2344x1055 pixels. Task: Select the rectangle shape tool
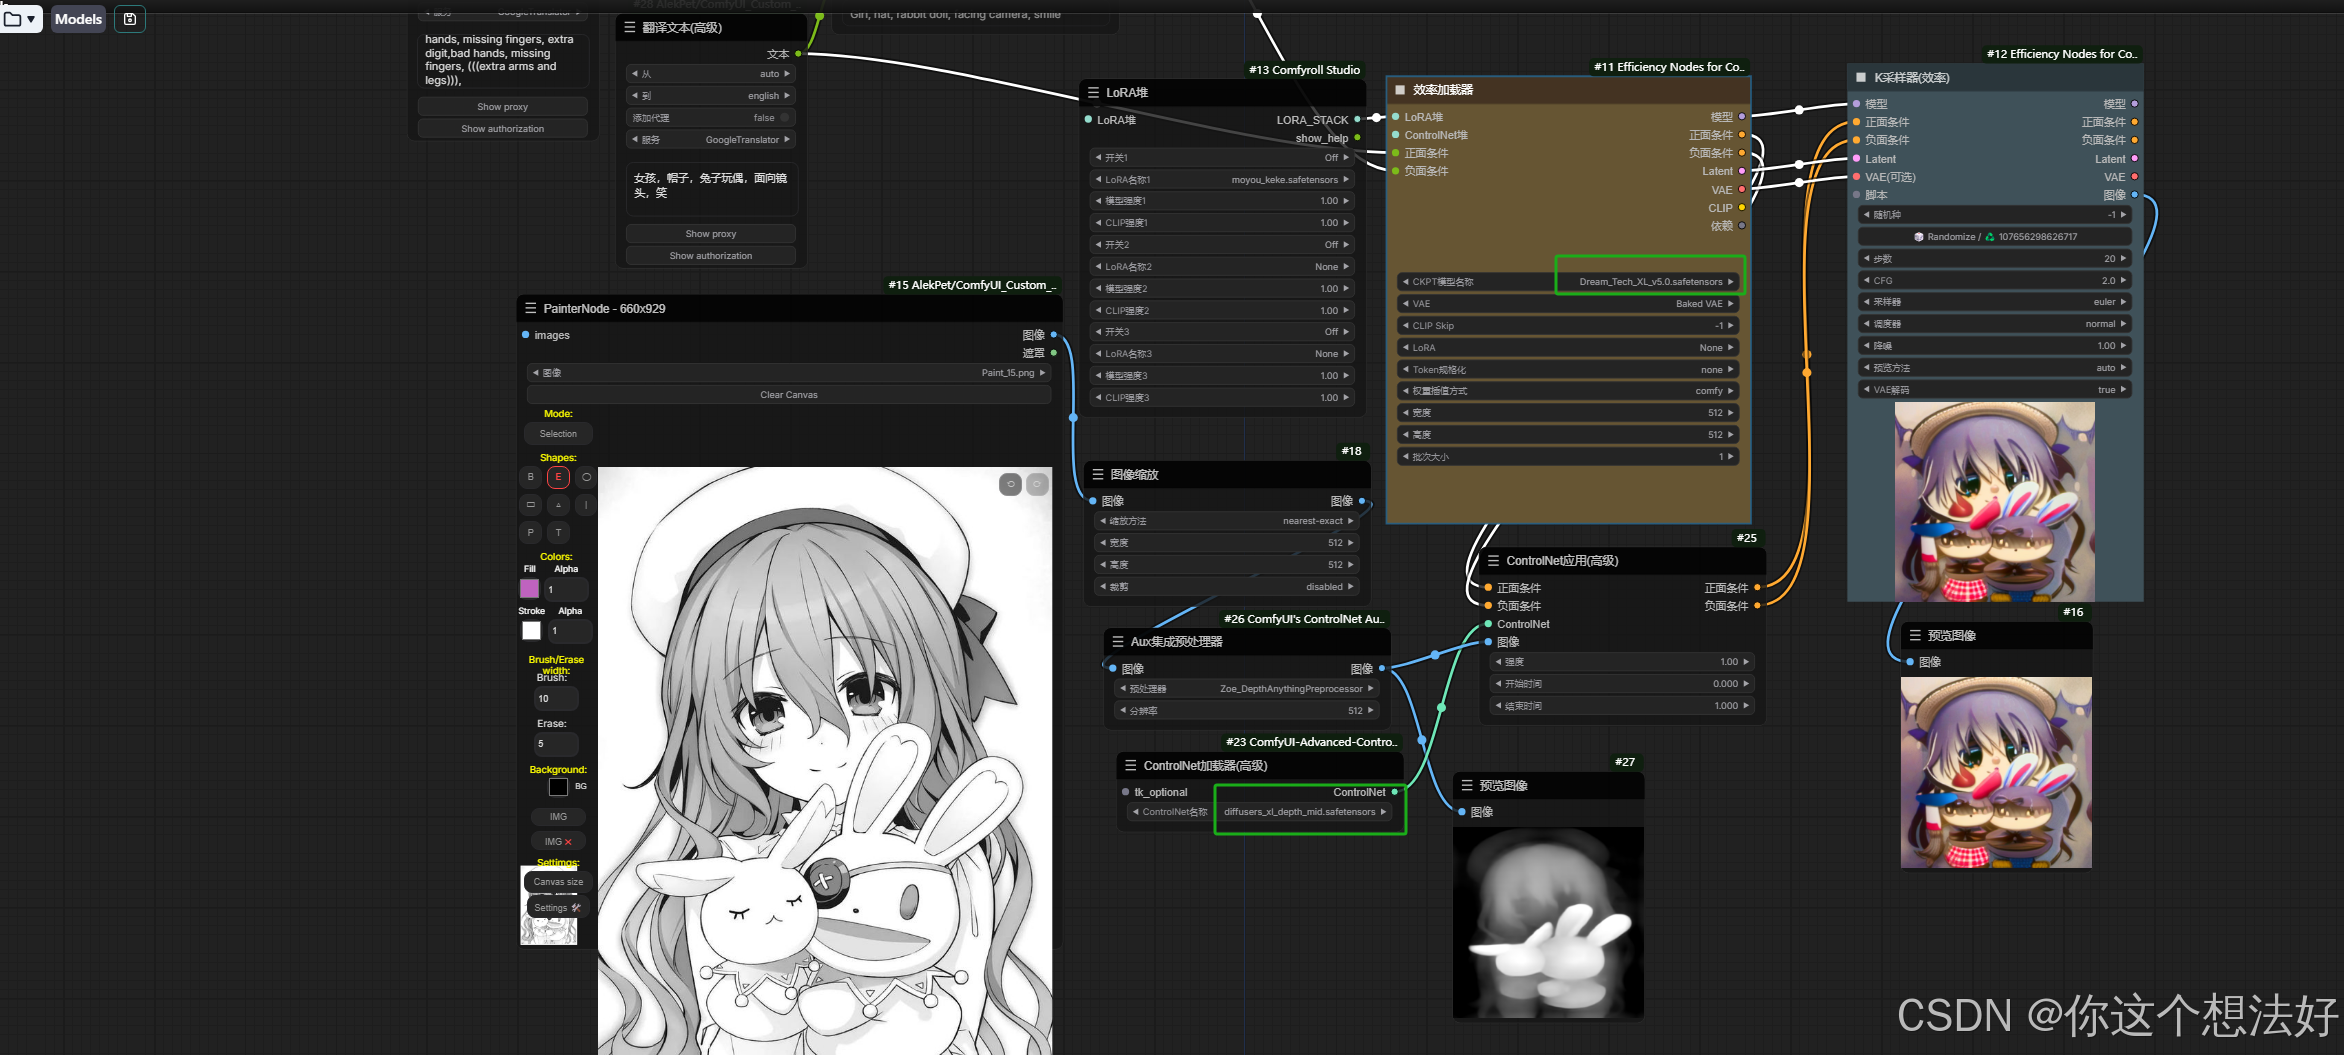[531, 505]
